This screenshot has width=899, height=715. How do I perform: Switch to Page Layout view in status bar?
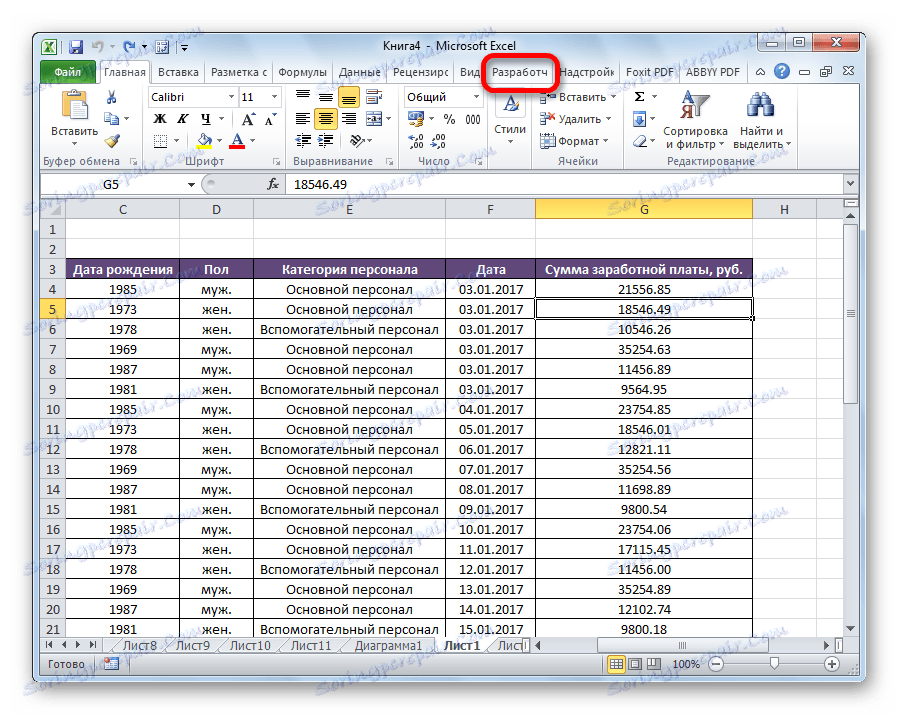coord(635,664)
